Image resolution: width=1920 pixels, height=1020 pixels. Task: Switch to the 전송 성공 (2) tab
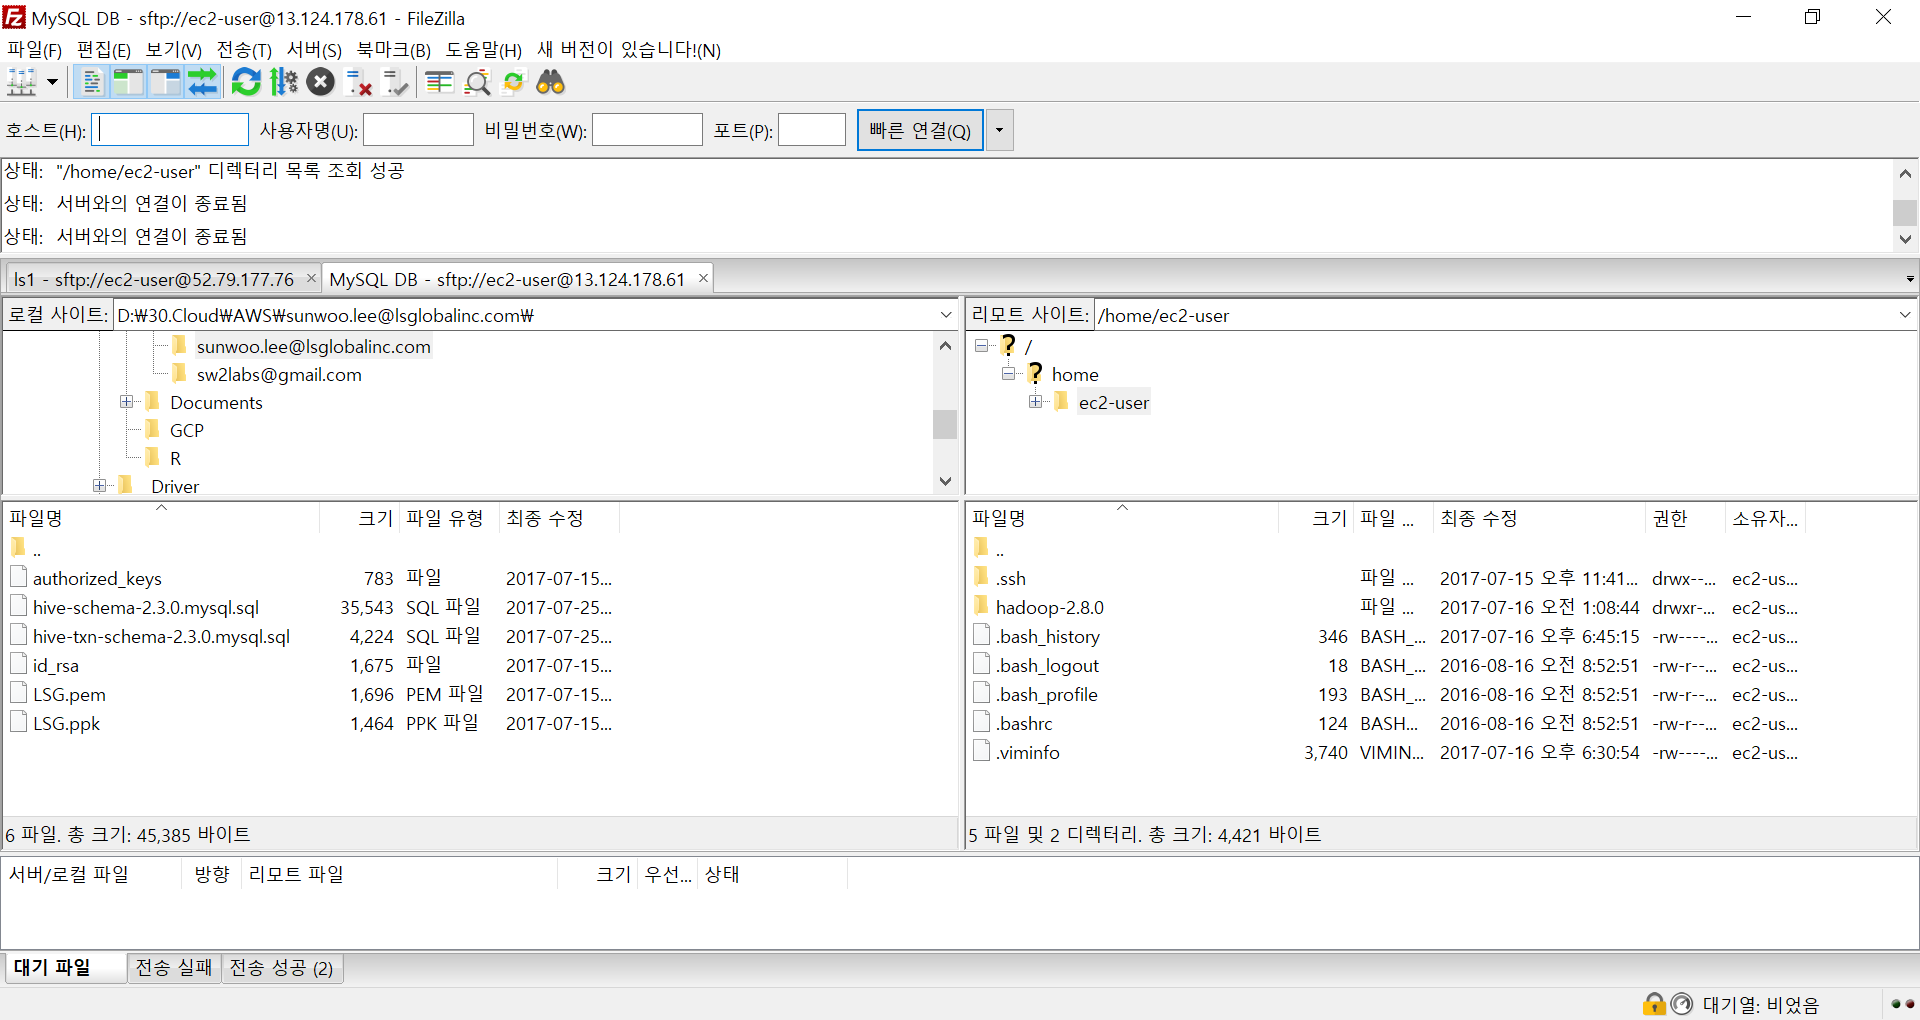coord(282,968)
